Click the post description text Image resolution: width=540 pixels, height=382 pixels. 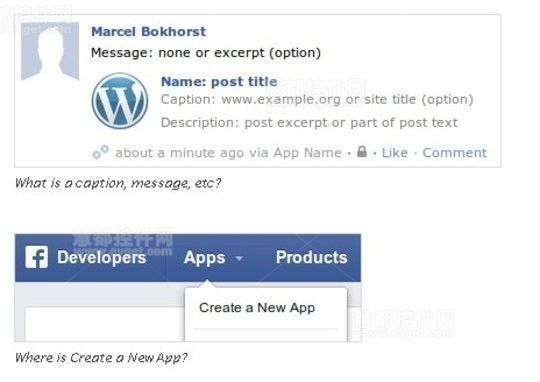309,123
